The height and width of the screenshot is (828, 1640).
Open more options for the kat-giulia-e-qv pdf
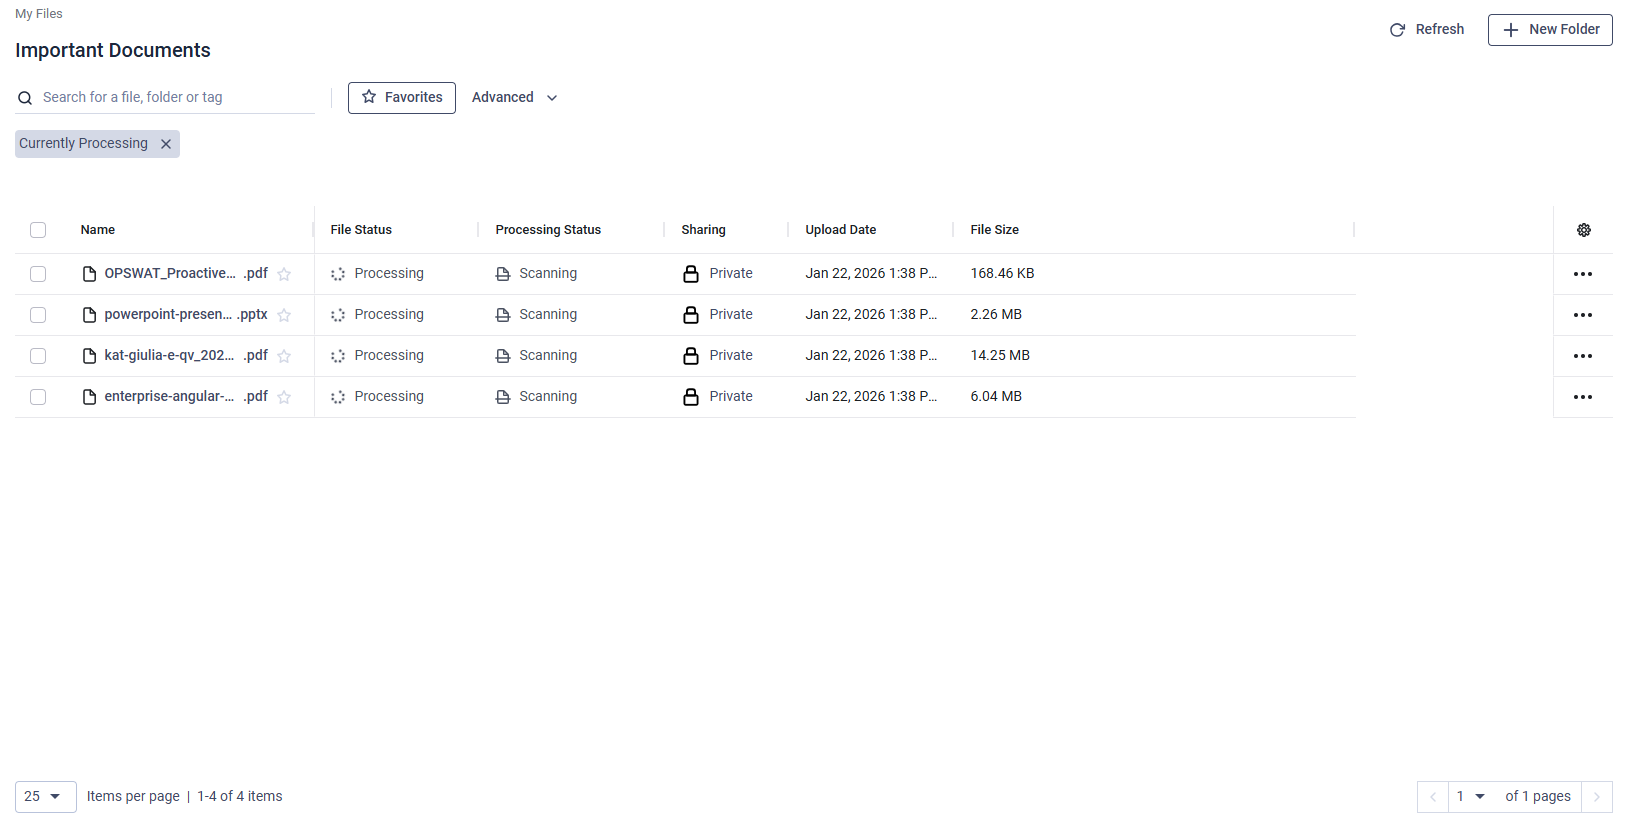click(x=1582, y=356)
